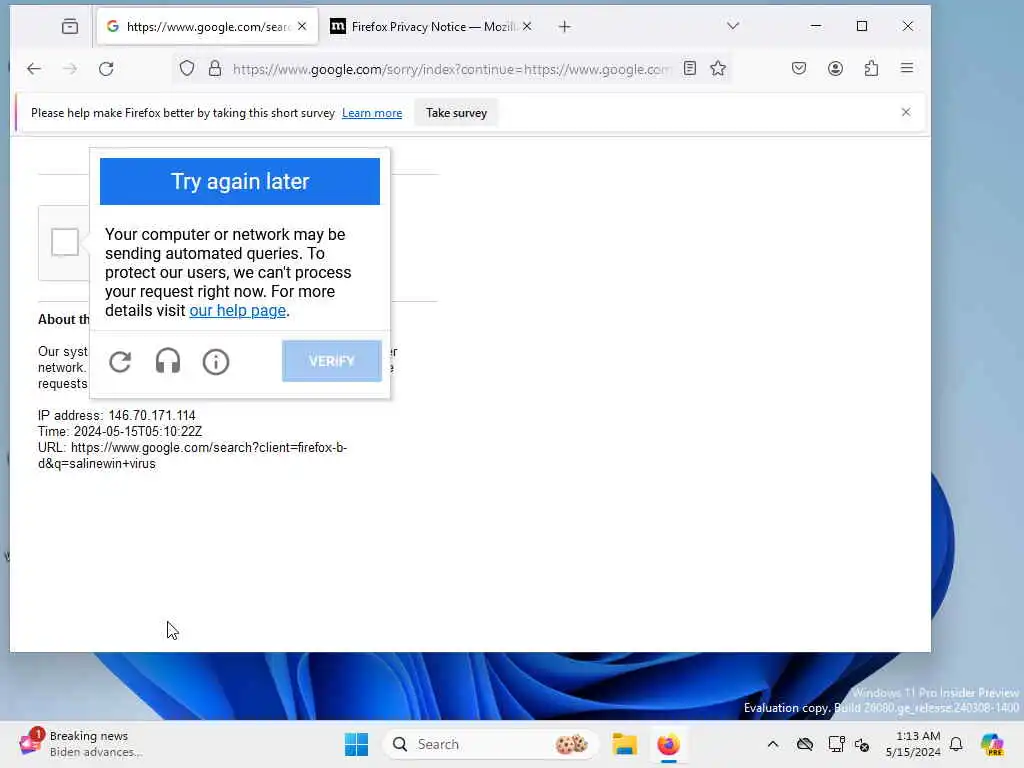This screenshot has height=768, width=1024.
Task: Get a new captcha challenge reload icon
Action: [120, 361]
